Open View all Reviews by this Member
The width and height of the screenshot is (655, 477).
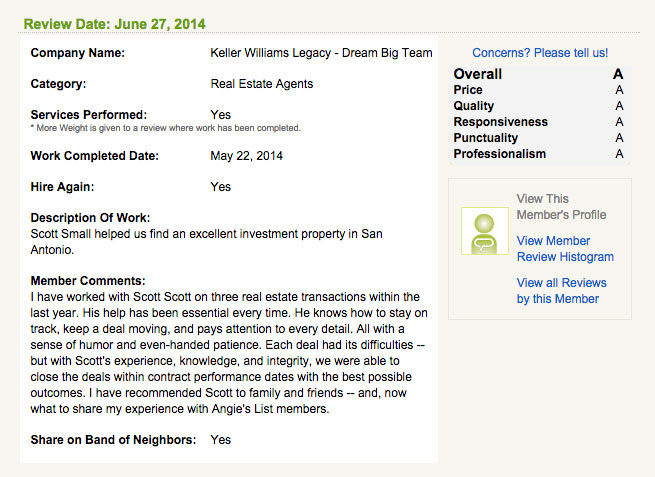[561, 291]
